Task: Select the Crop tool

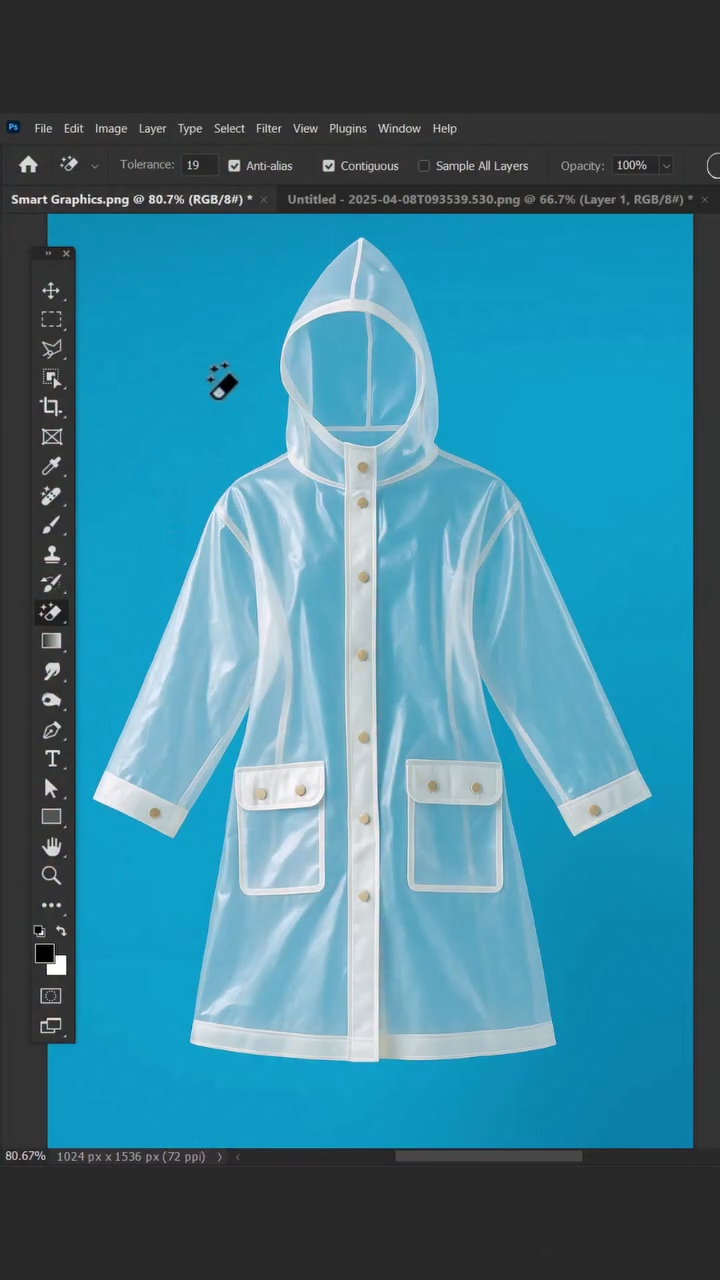Action: click(x=51, y=407)
